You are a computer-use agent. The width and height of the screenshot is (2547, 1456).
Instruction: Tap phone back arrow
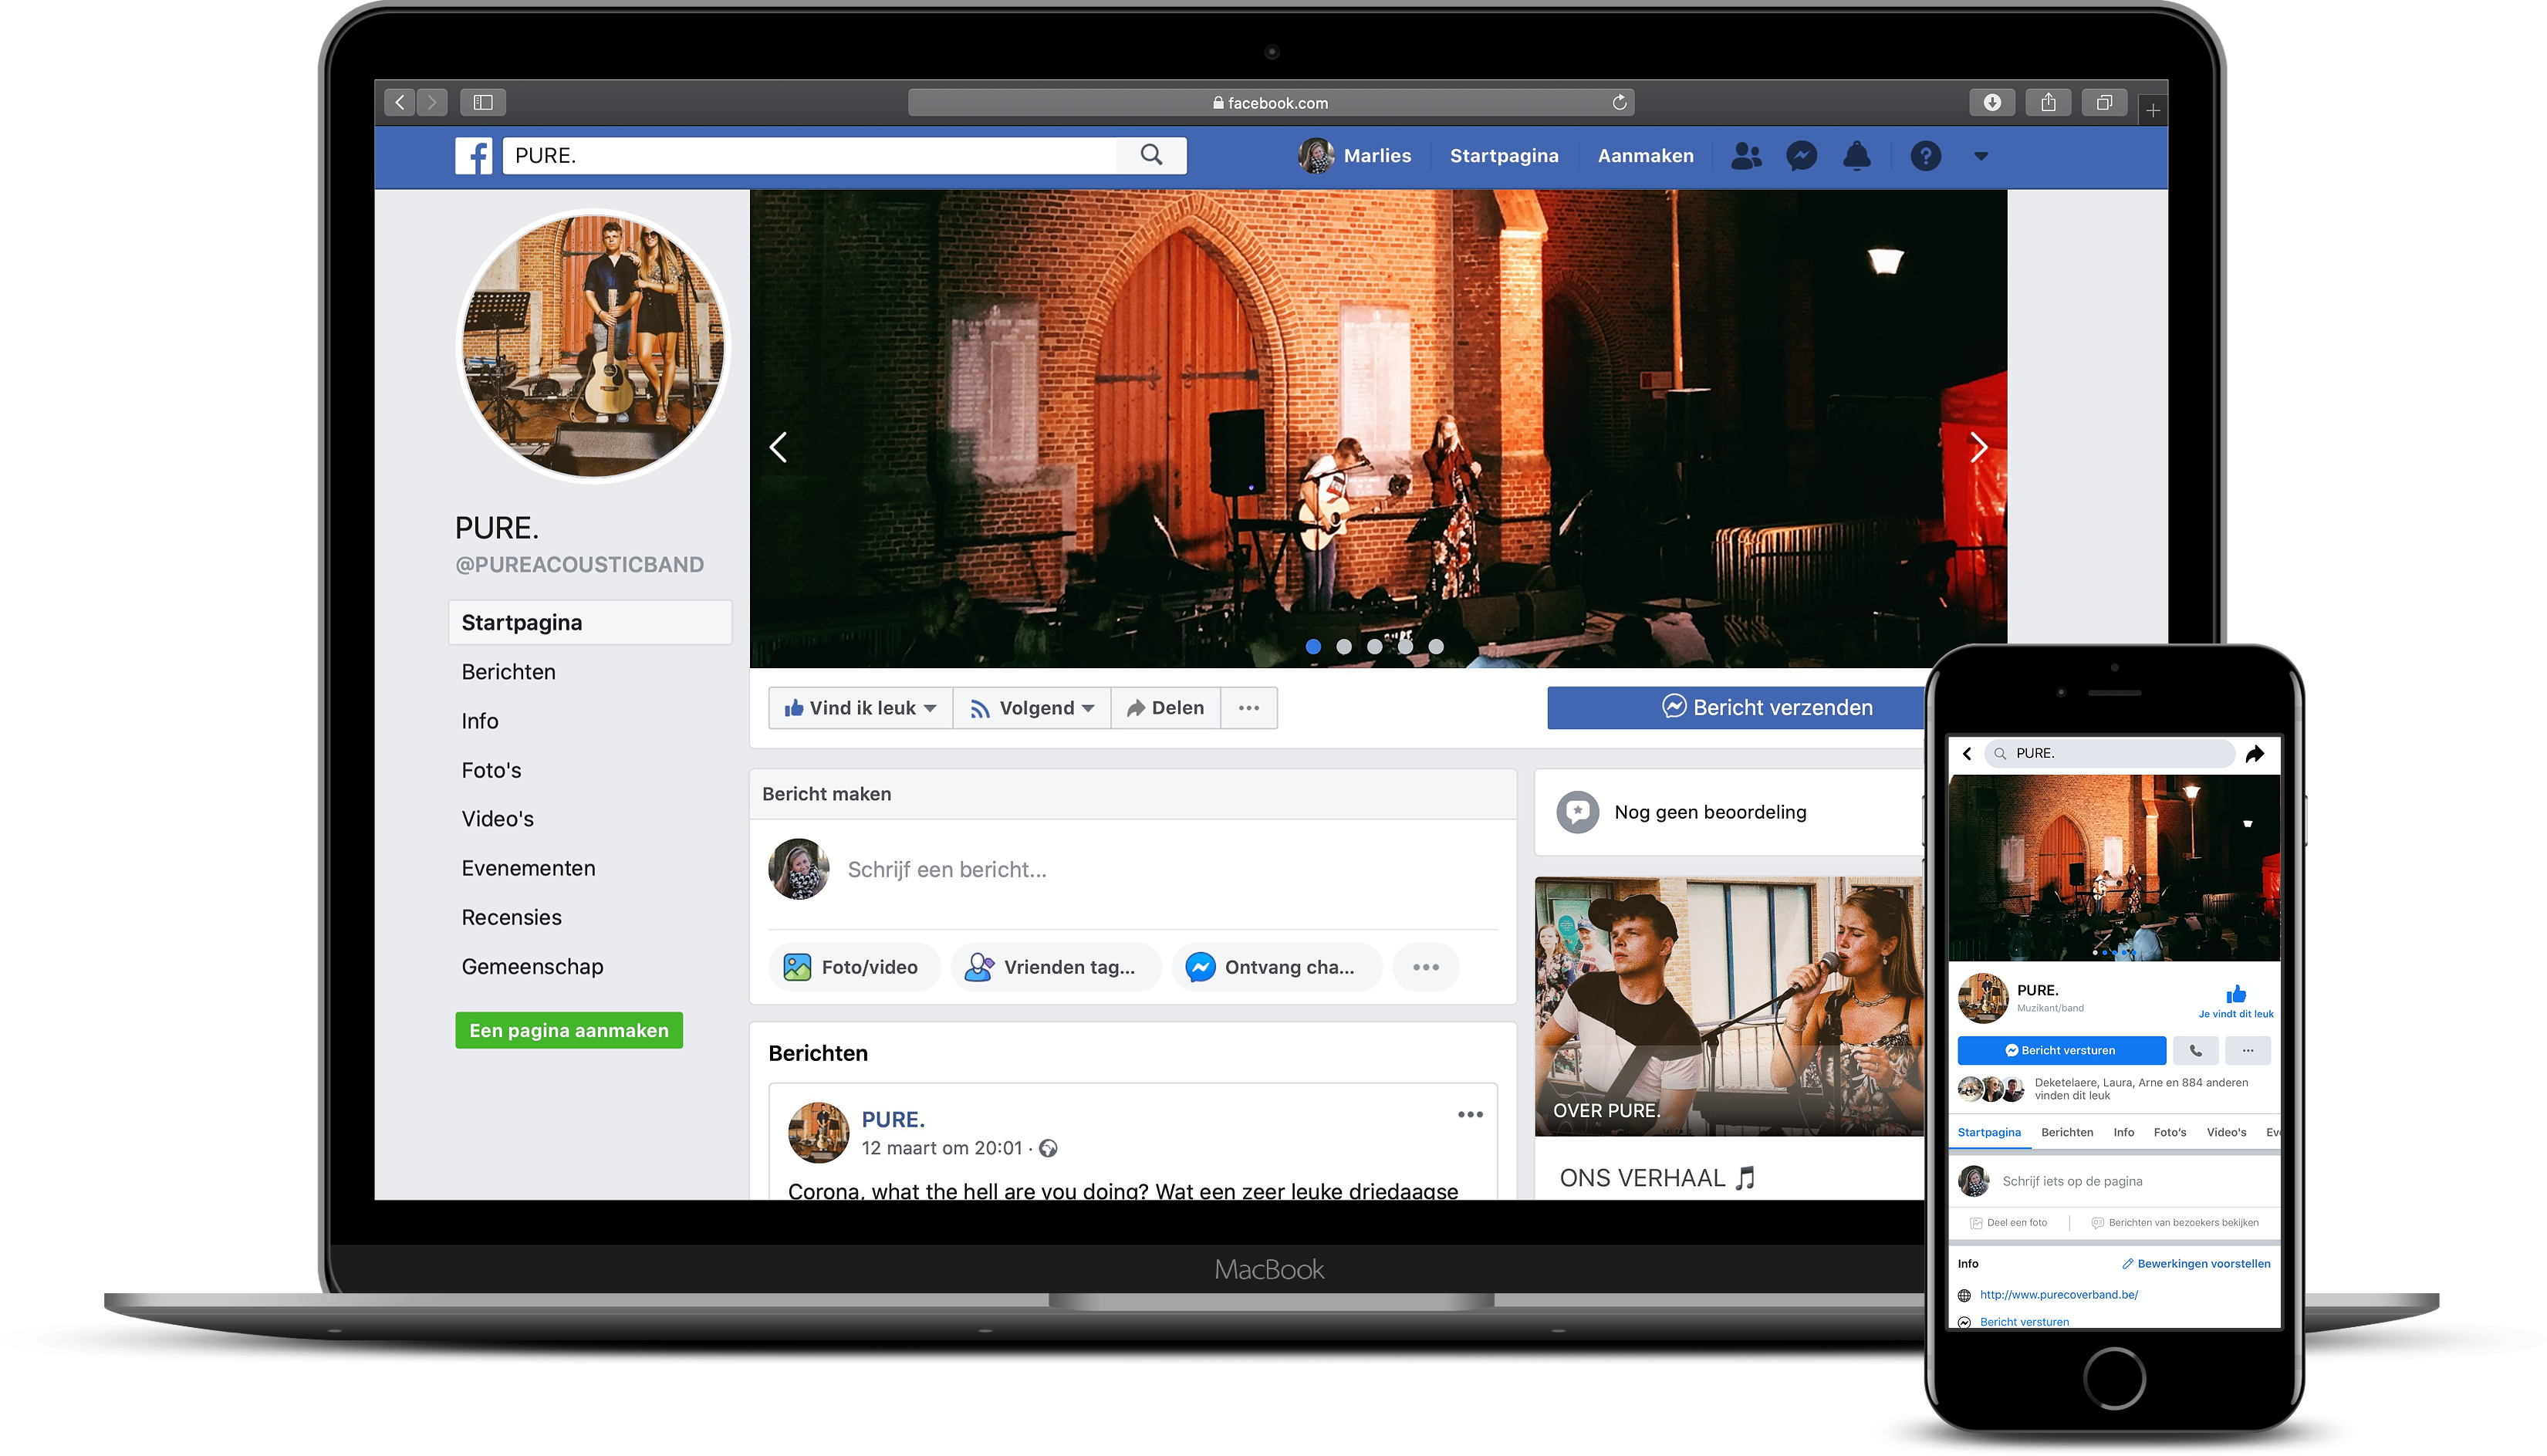(1967, 754)
